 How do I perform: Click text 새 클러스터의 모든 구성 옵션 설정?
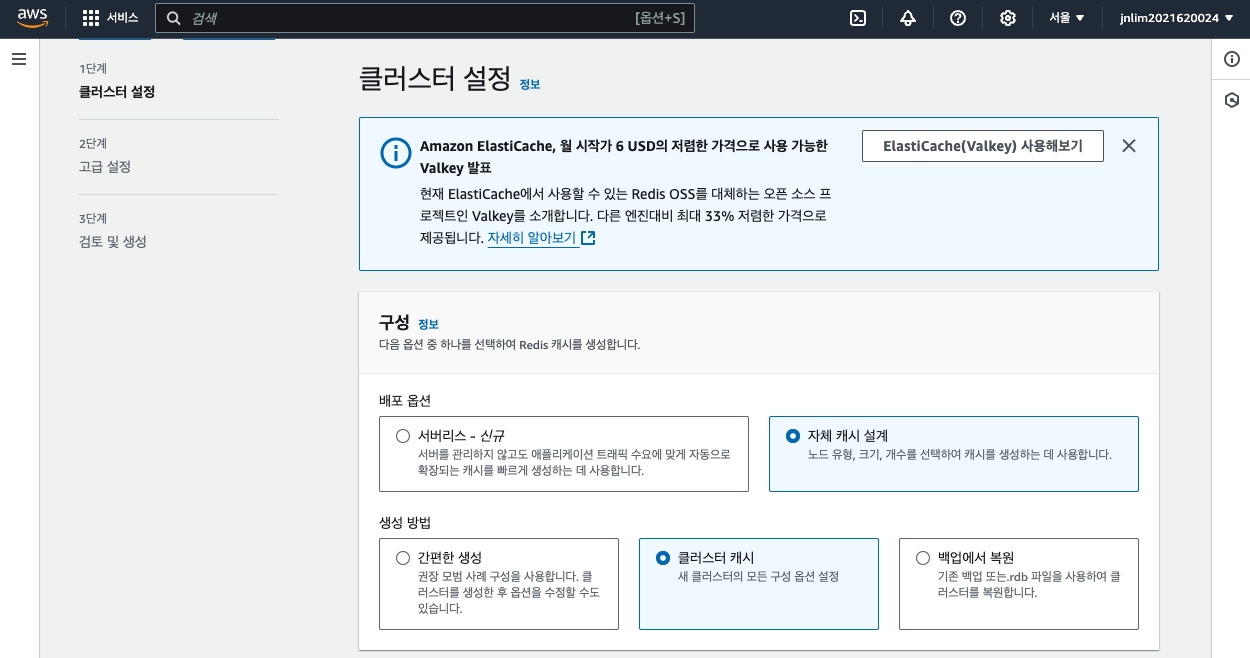[758, 577]
